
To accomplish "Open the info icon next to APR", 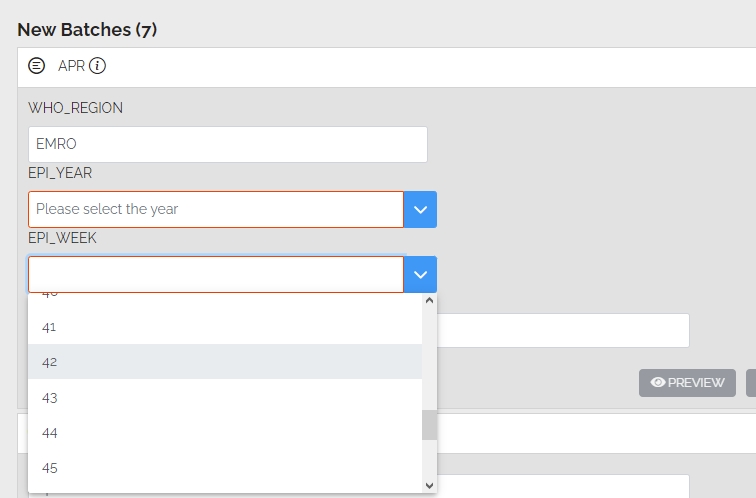I will pos(97,66).
